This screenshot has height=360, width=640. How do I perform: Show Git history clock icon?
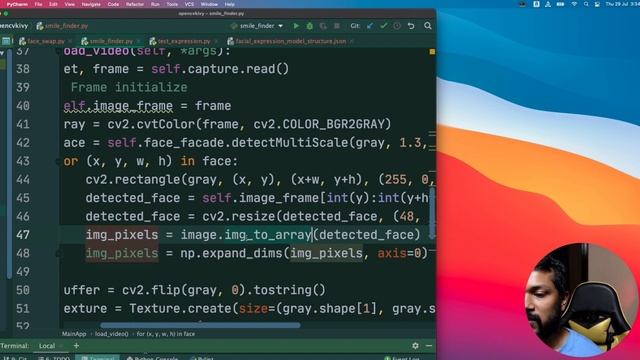tap(397, 26)
